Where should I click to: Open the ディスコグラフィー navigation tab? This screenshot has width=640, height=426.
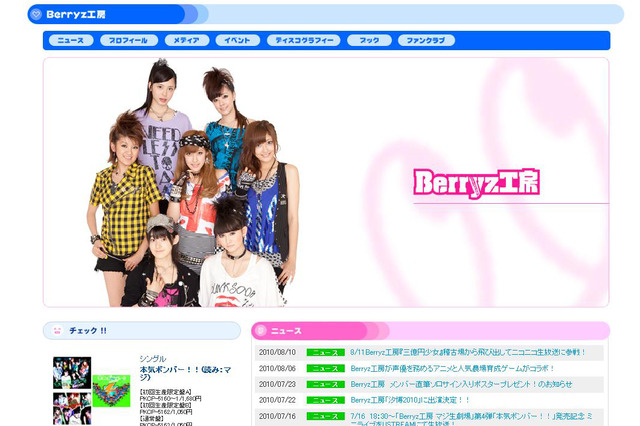tap(304, 40)
